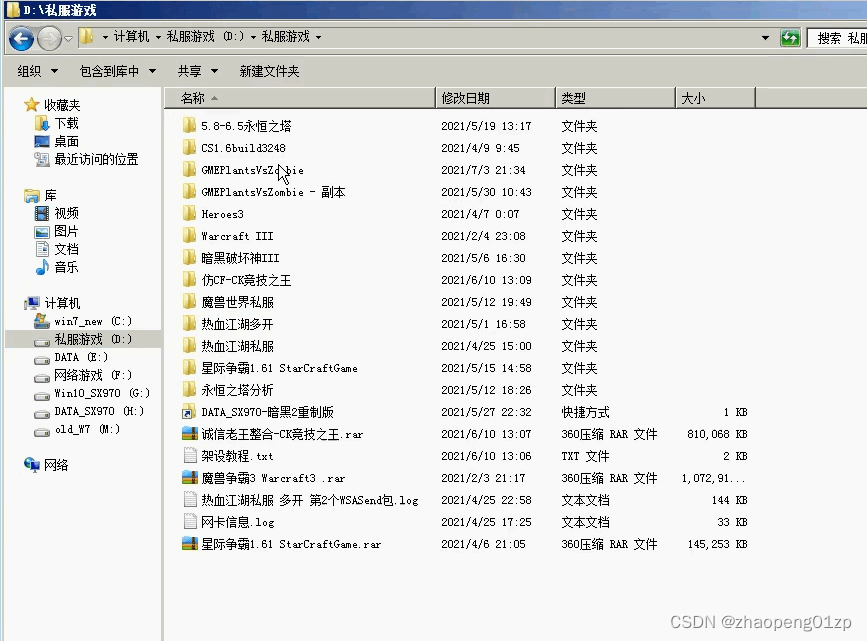867x641 pixels.
Task: Select the GMEPlantsVsZombie folder dated 2021/7/3
Action: click(x=252, y=170)
